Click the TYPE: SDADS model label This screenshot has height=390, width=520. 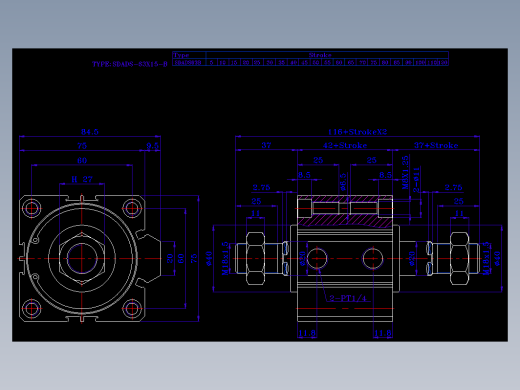pyautogui.click(x=130, y=64)
